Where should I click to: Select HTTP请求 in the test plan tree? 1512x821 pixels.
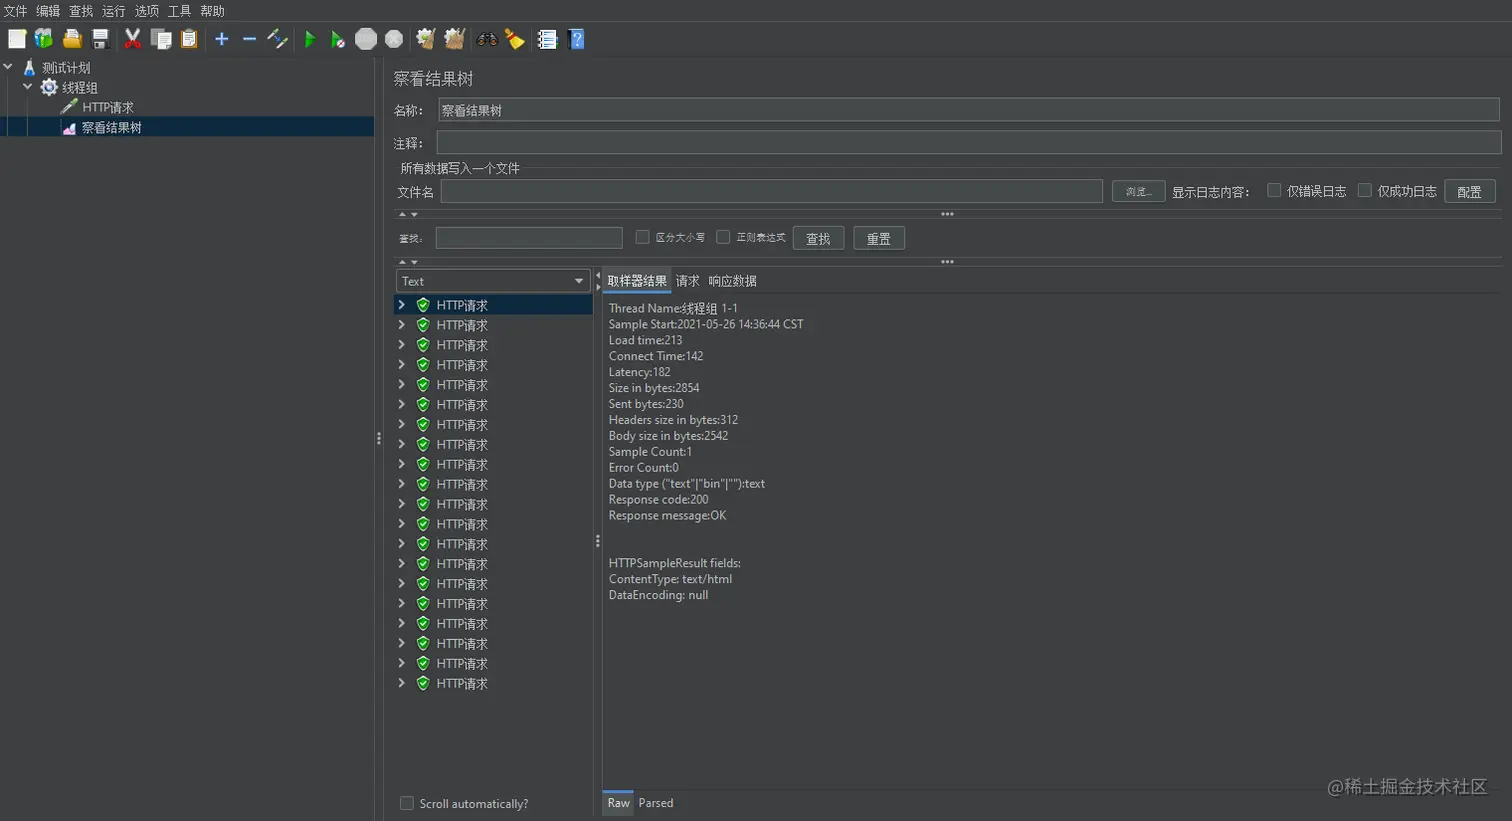point(107,107)
